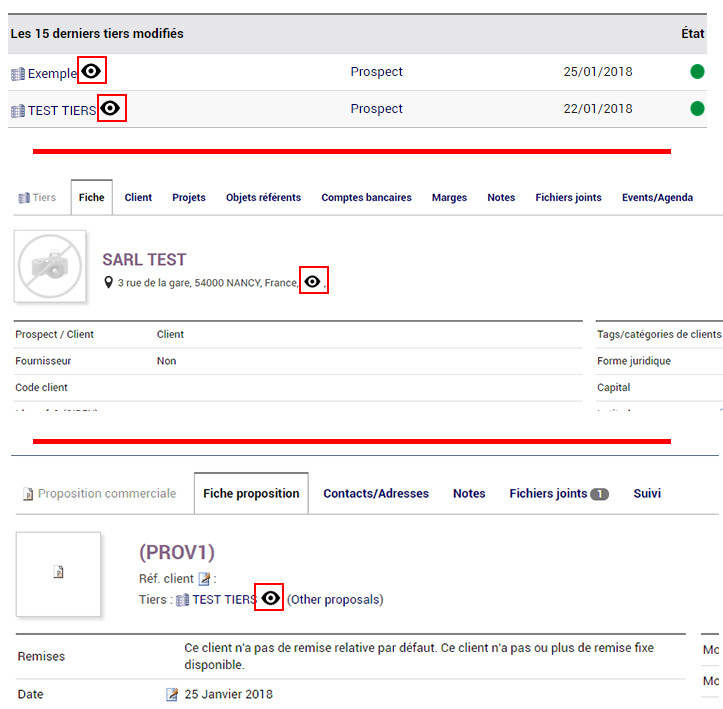
Task: Click the eye icon next to Exemple
Action: click(x=91, y=71)
